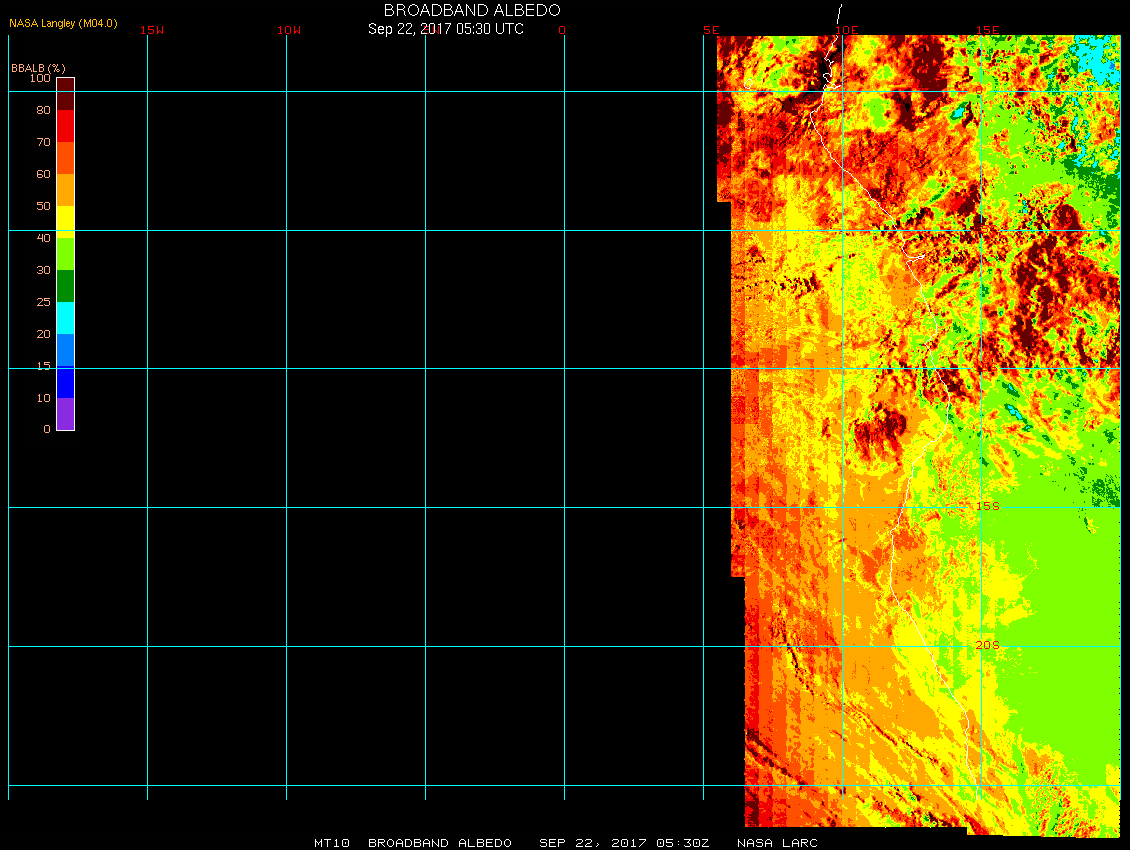Click the Sep 22, 2017 05:30 UTC timestamp

tap(446, 29)
